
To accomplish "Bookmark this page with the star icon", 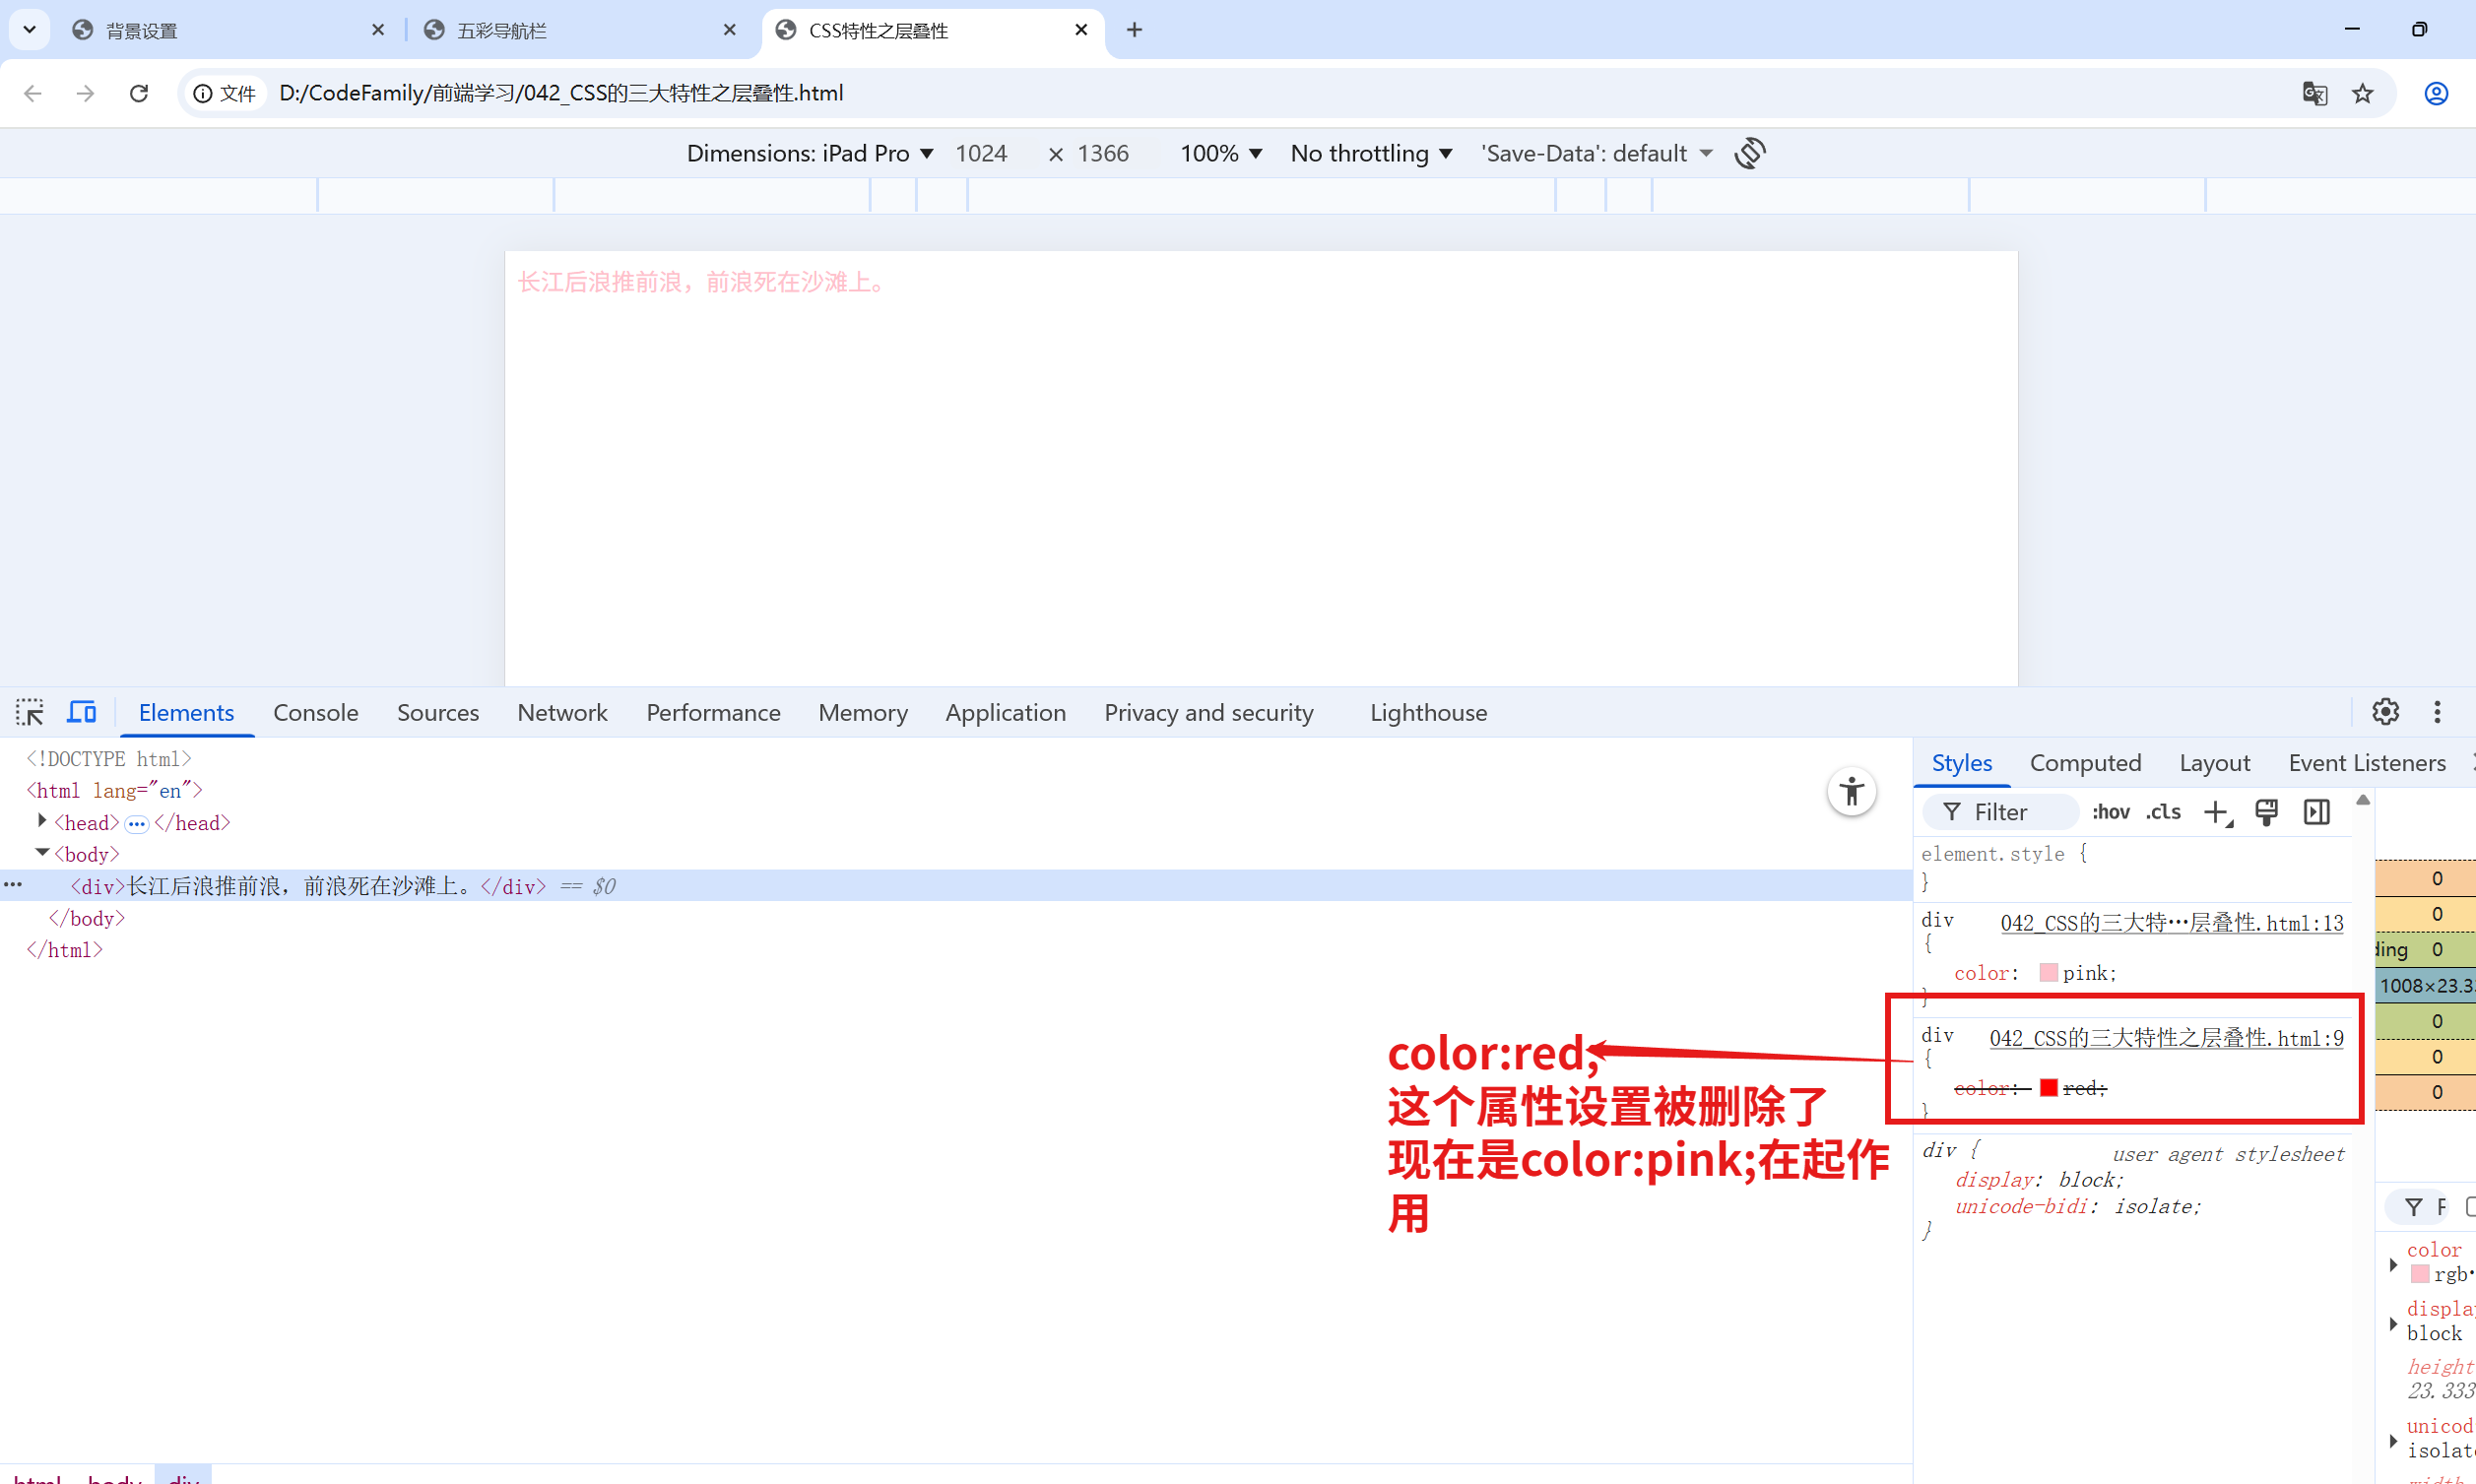I will 2362,93.
